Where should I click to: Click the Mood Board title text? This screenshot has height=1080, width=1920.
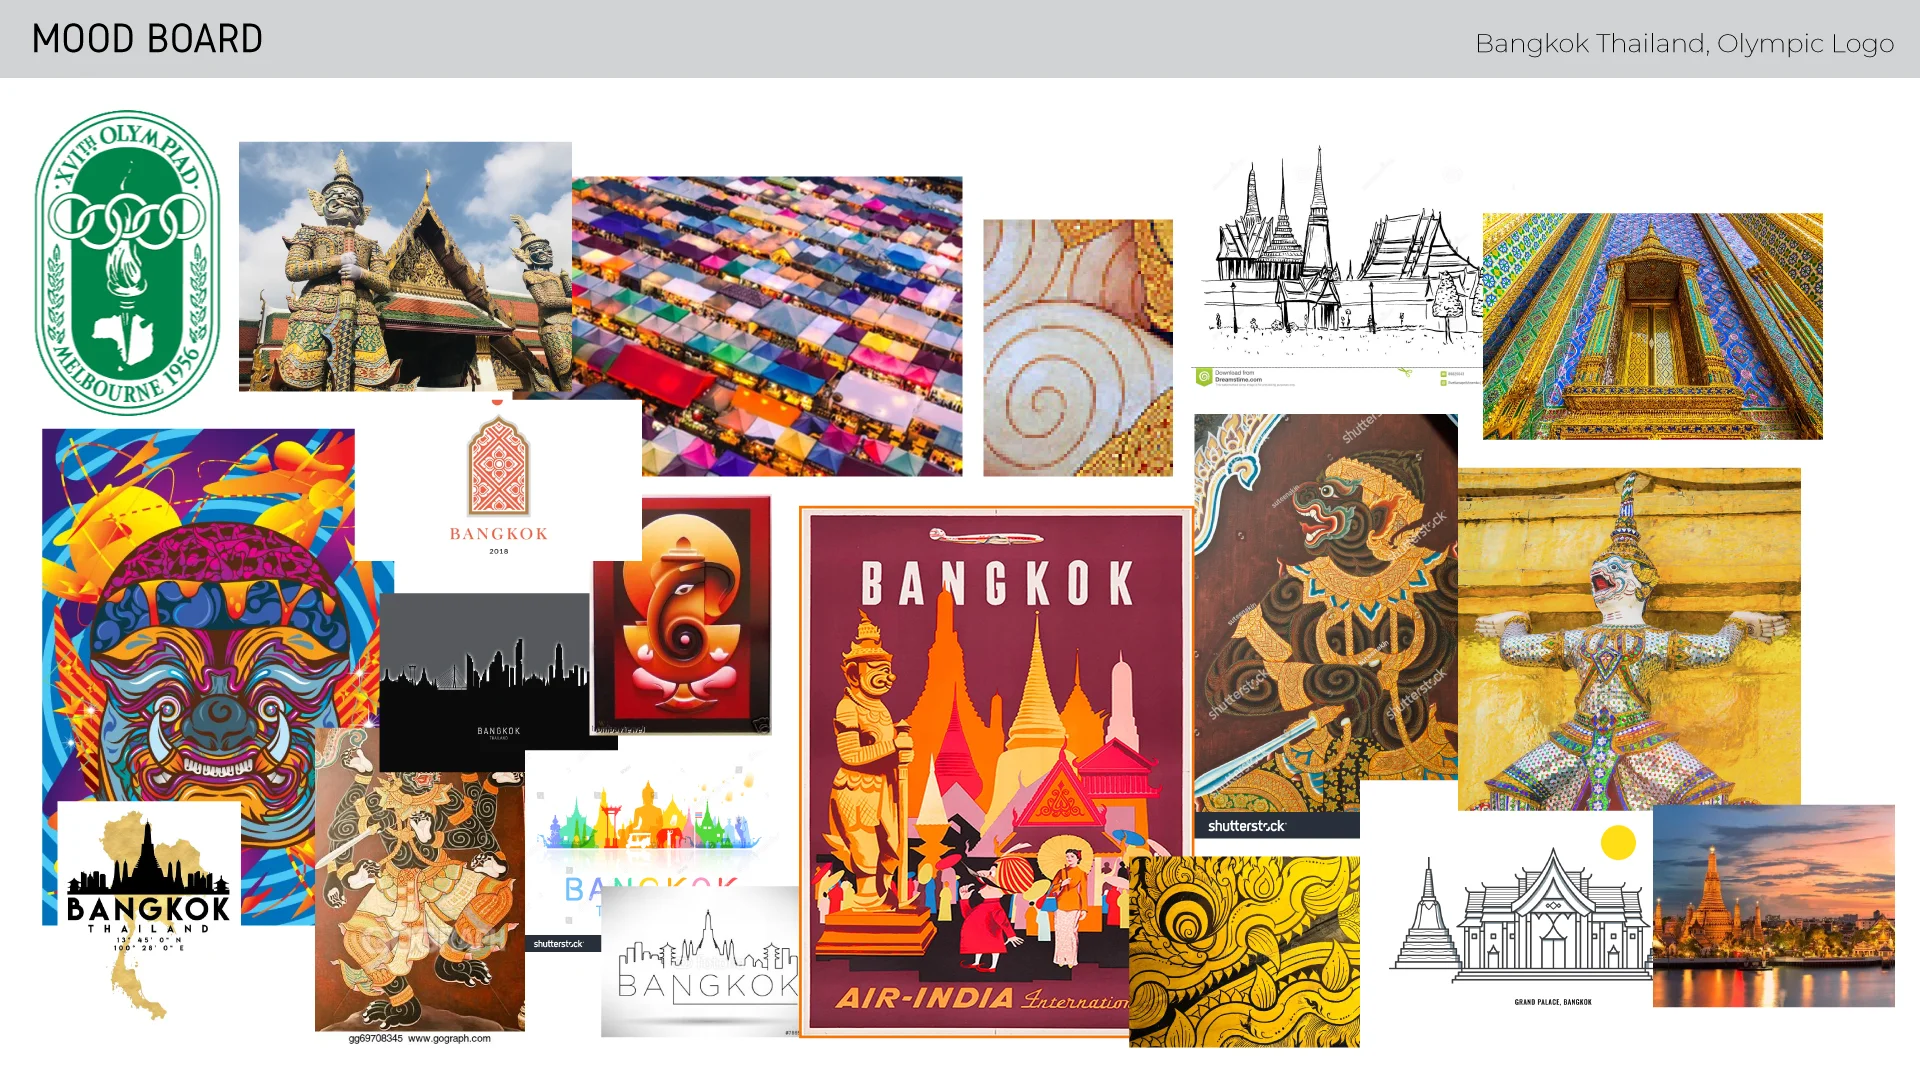coord(147,40)
